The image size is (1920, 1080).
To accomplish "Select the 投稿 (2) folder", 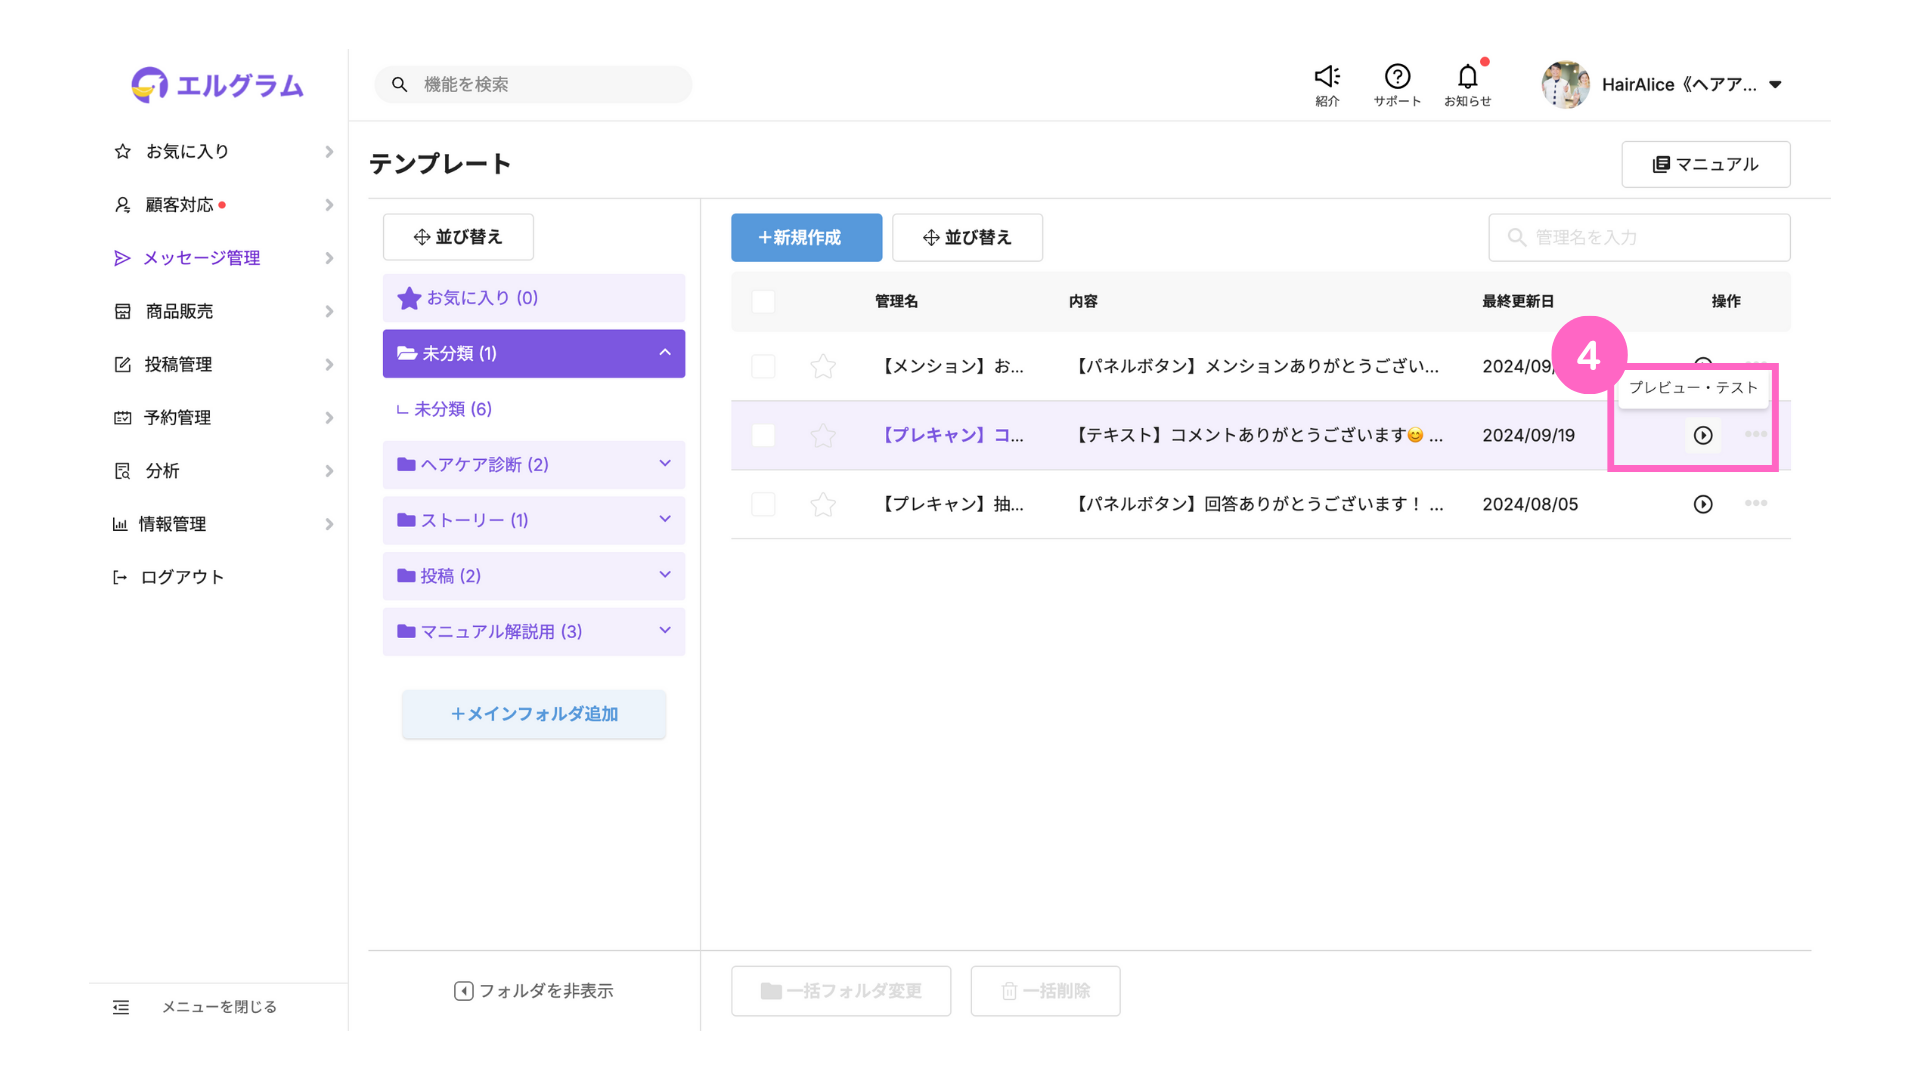I will click(534, 576).
